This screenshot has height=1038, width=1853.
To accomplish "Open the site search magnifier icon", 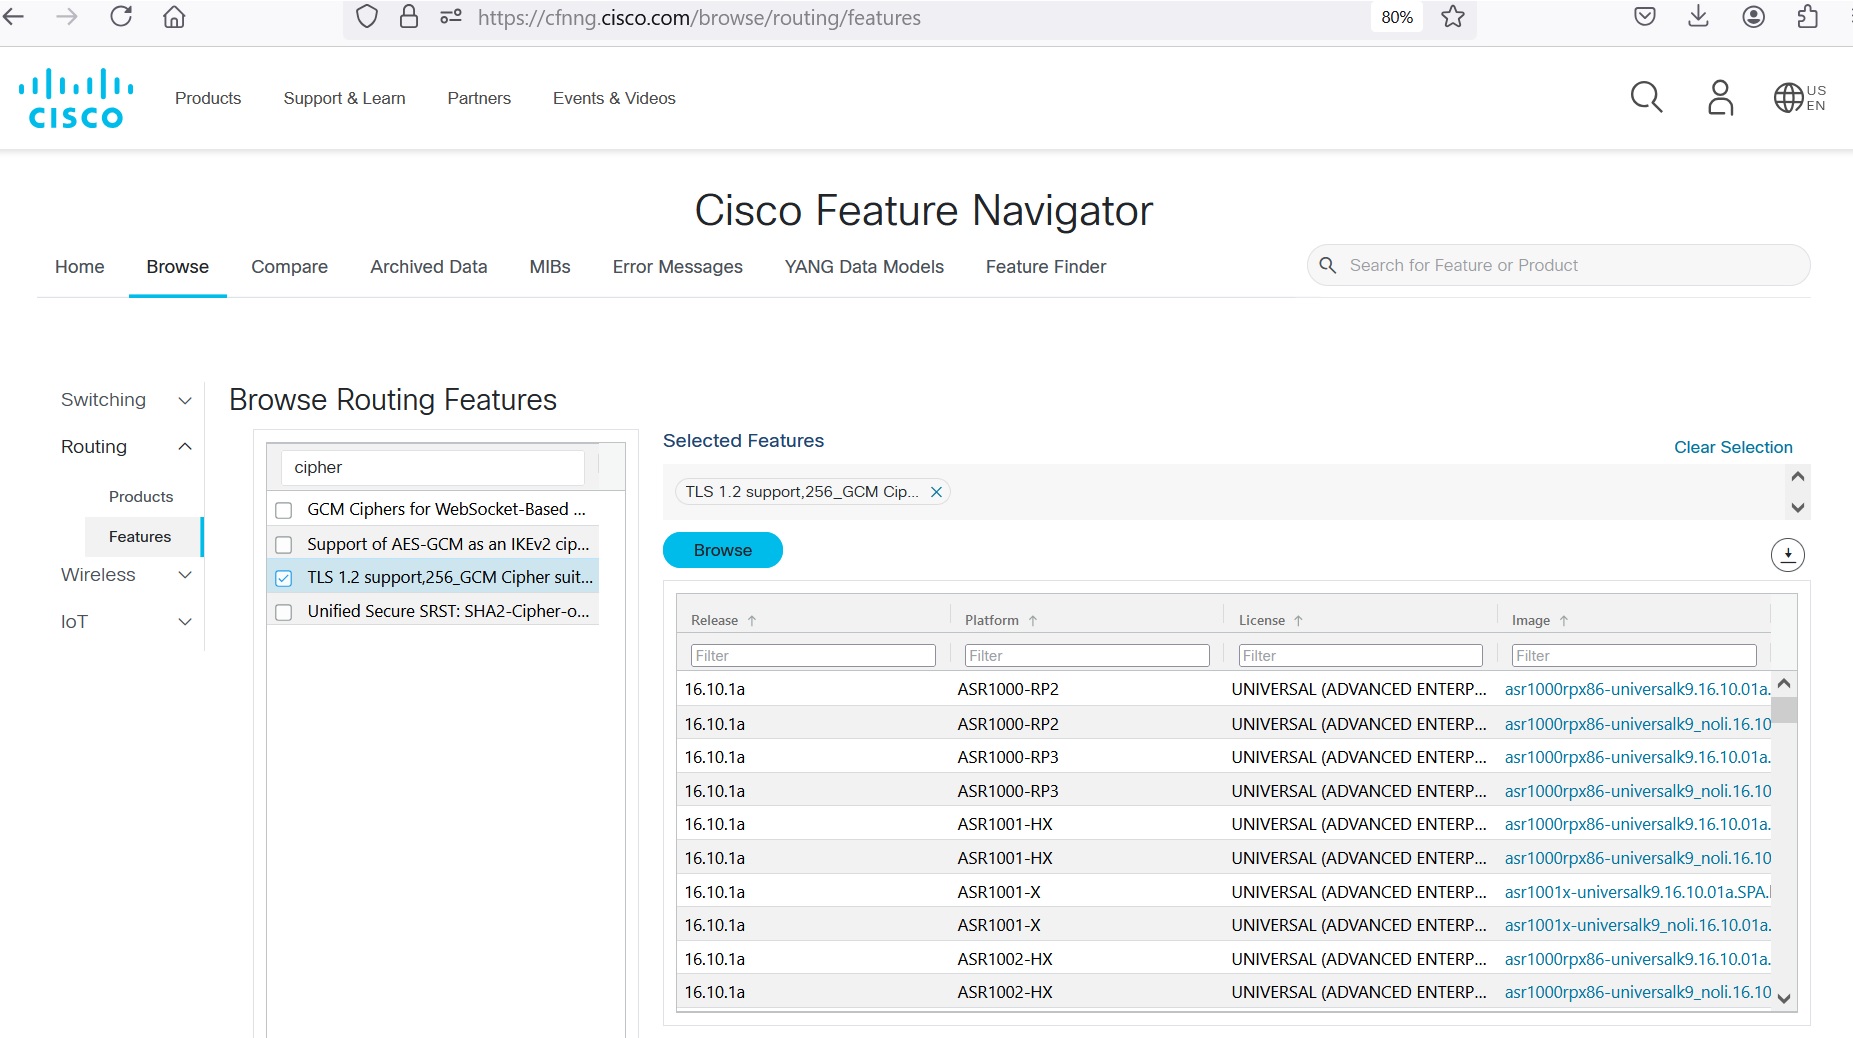I will (x=1646, y=97).
